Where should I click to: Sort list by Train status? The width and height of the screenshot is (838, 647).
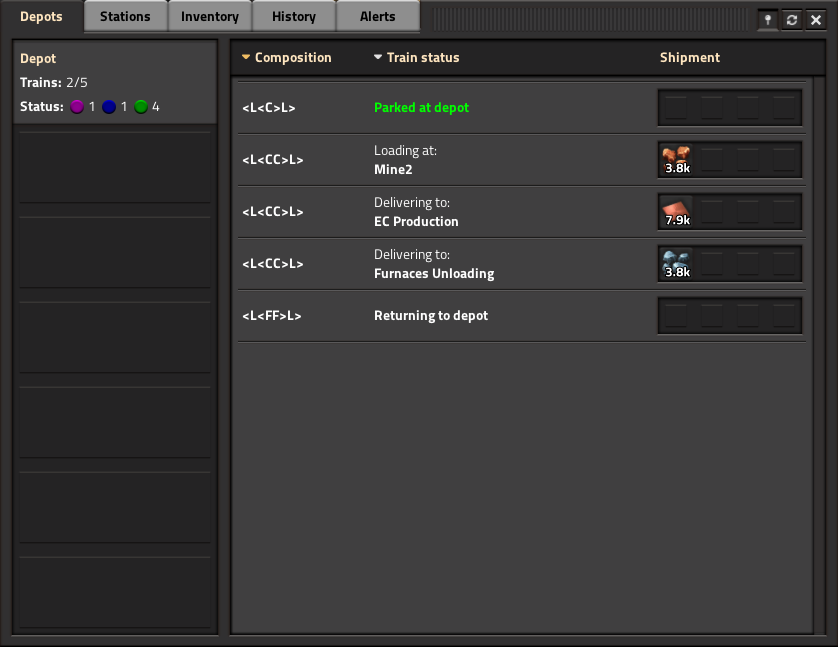(416, 57)
